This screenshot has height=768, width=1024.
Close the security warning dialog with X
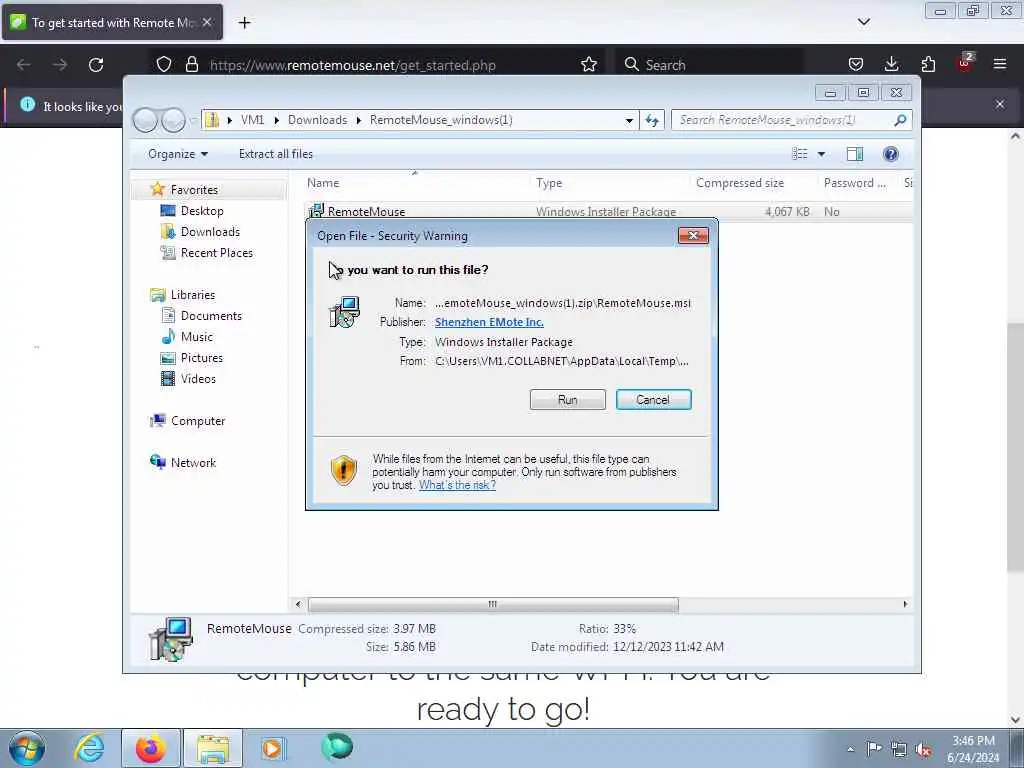click(693, 235)
